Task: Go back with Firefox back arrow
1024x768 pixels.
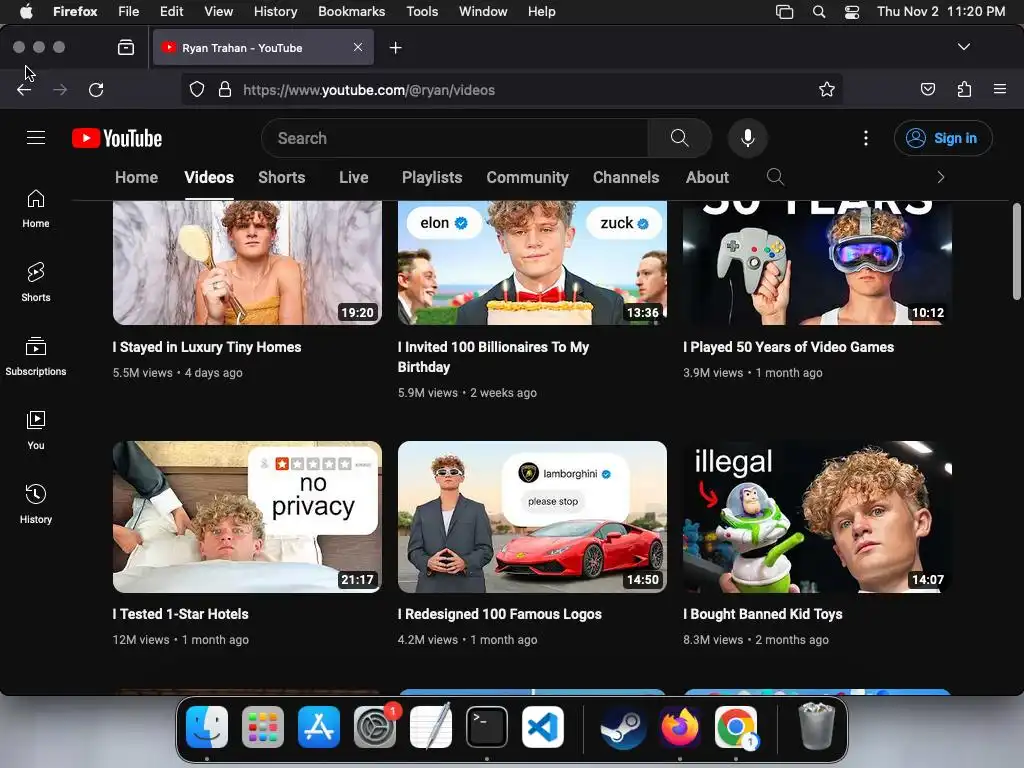Action: click(x=24, y=89)
